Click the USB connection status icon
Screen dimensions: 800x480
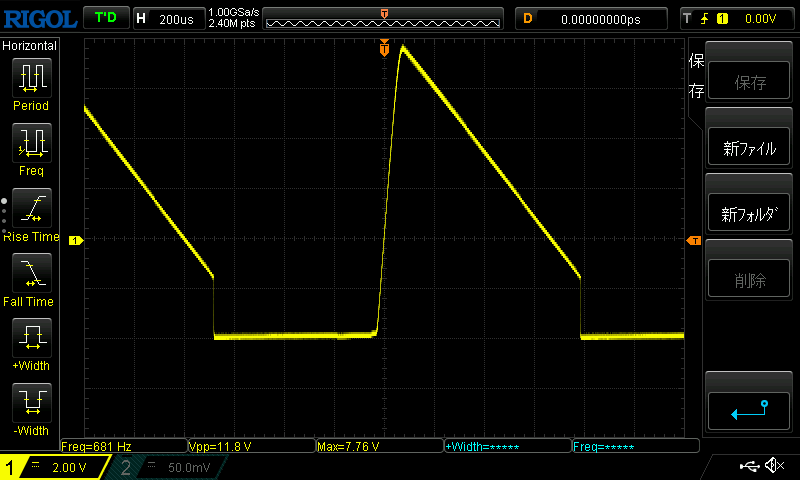point(749,466)
